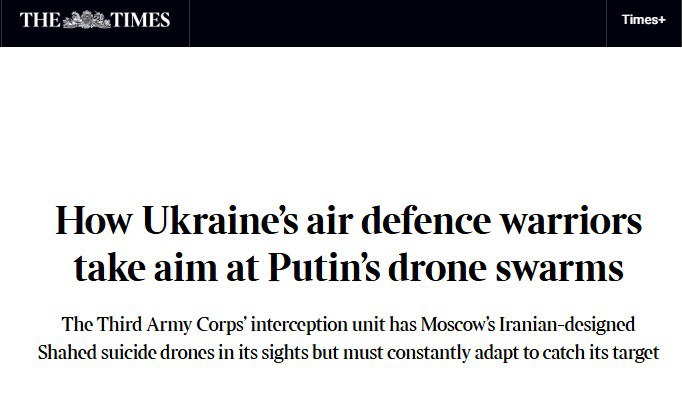
Task: Click the headline word "Putin's"
Action: coord(324,267)
